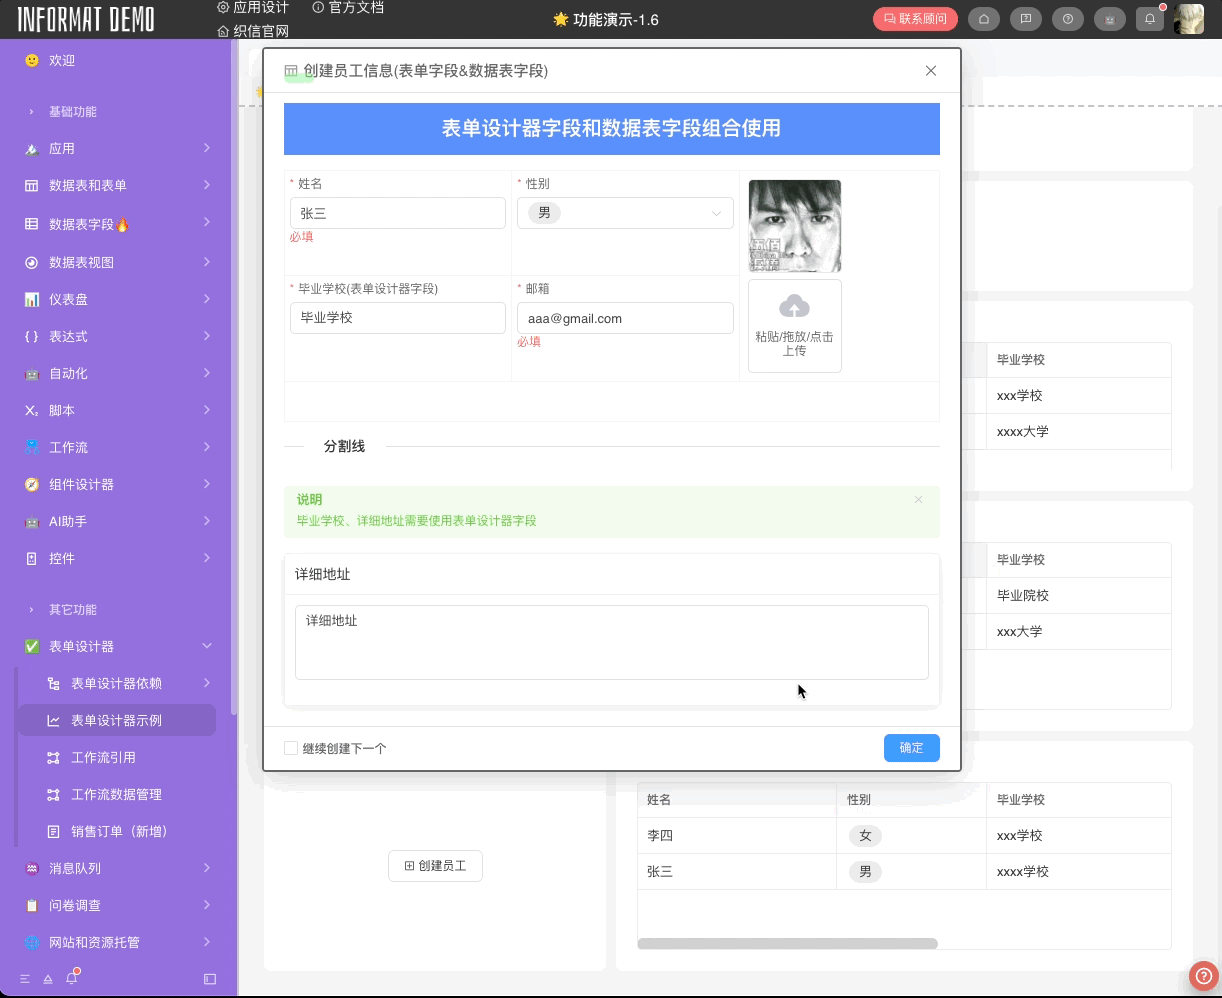Click the red 联系顾问 button

[x=914, y=19]
